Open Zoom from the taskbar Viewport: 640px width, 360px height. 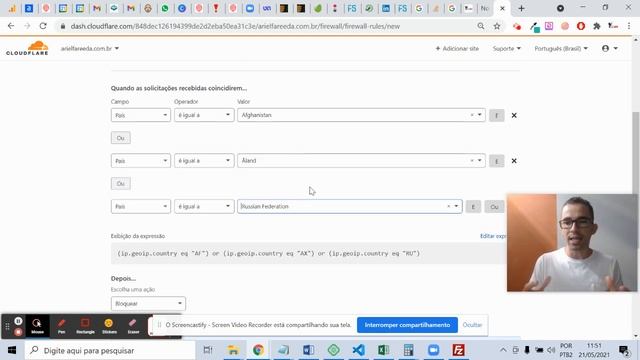[x=433, y=350]
